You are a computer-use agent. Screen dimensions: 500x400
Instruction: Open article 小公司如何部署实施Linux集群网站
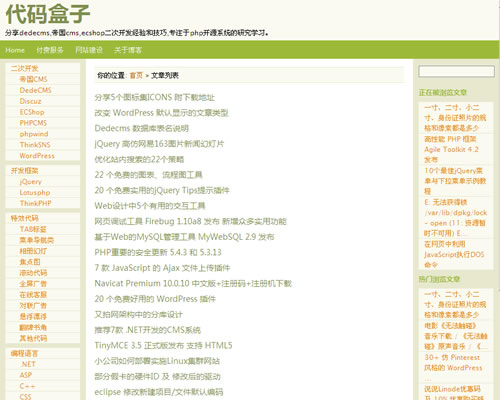(x=157, y=361)
